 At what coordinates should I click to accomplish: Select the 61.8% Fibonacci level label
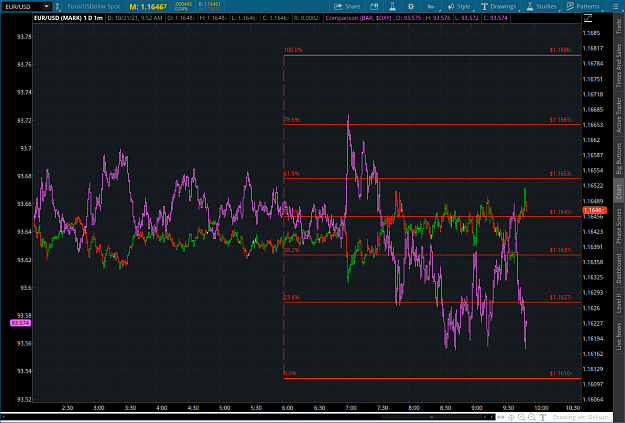click(291, 173)
